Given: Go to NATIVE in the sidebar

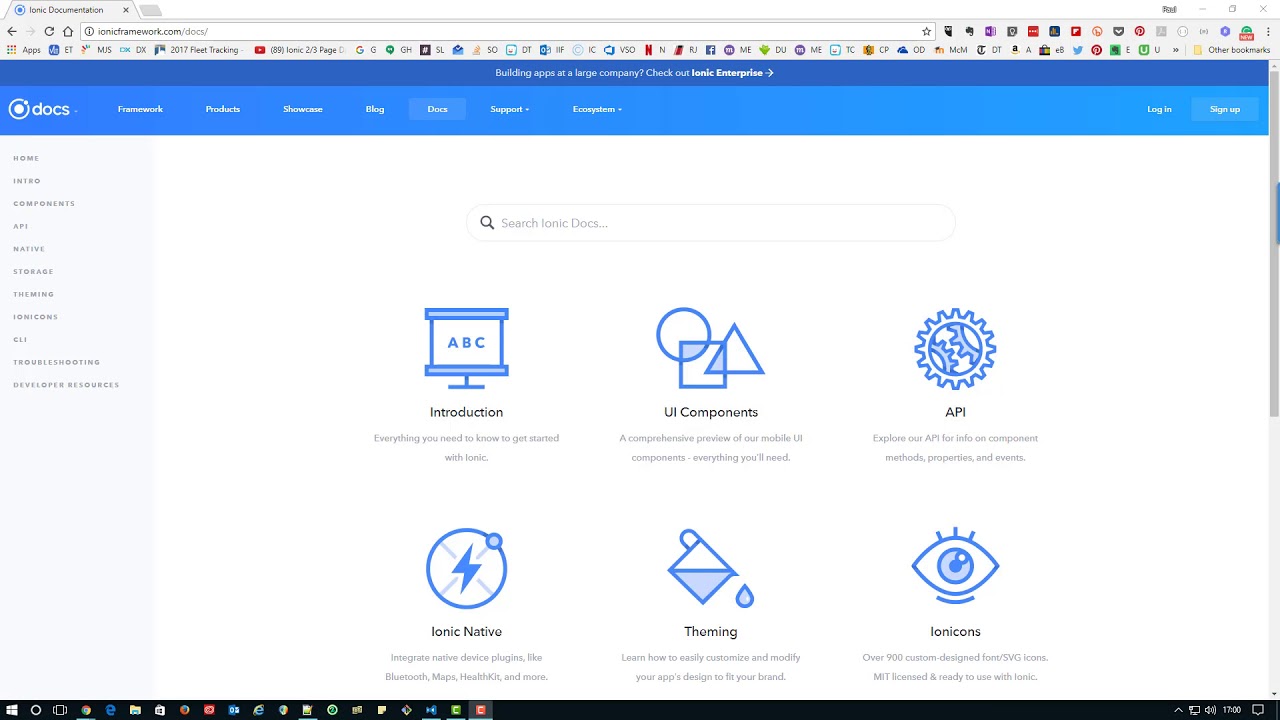Looking at the screenshot, I should click(29, 249).
